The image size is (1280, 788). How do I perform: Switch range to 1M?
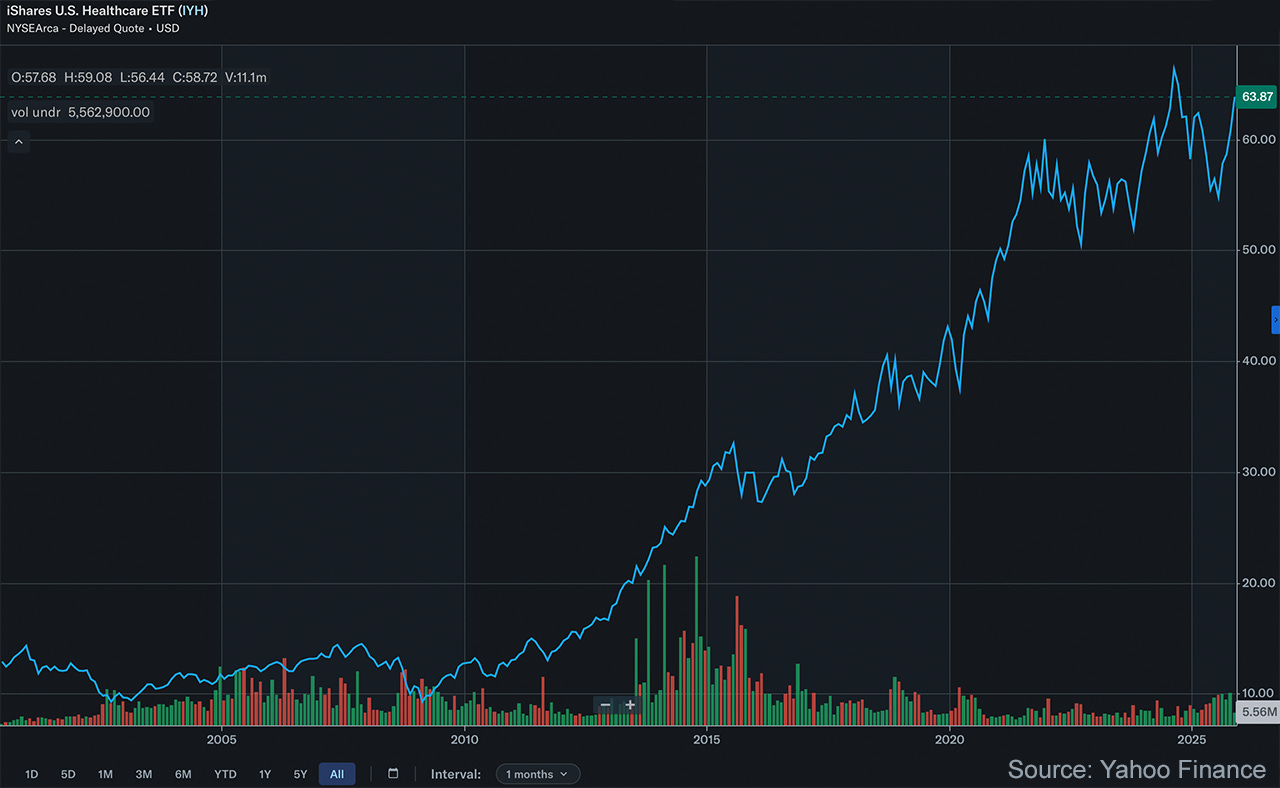[105, 774]
